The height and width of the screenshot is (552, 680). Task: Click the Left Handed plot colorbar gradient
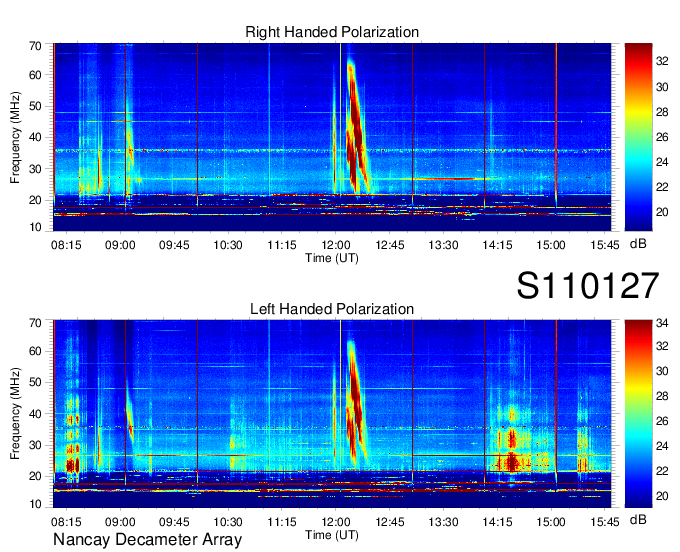[638, 414]
